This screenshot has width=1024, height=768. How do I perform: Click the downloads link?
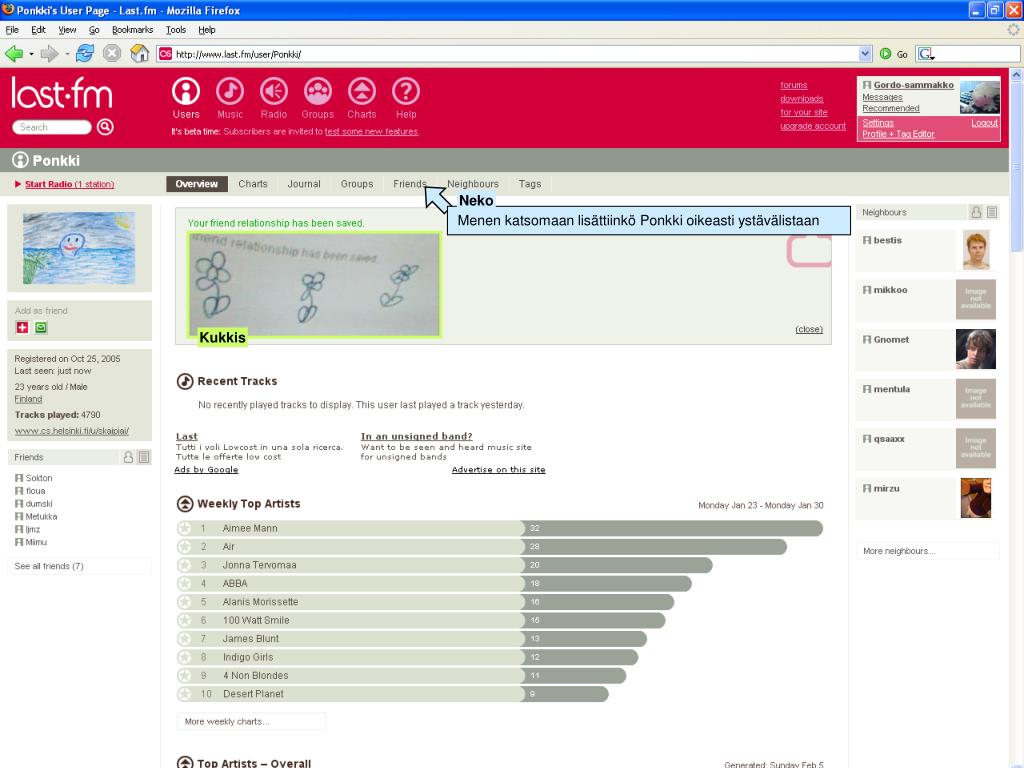click(x=801, y=99)
